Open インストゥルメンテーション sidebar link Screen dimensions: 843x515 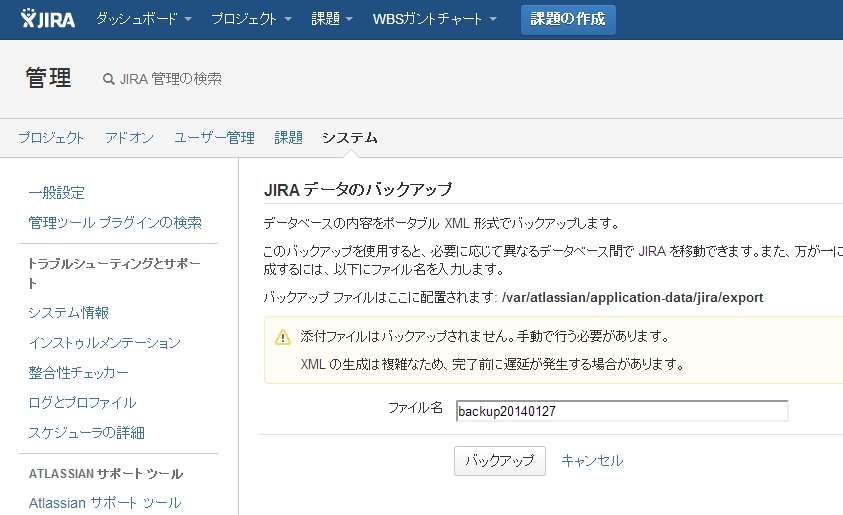[104, 342]
